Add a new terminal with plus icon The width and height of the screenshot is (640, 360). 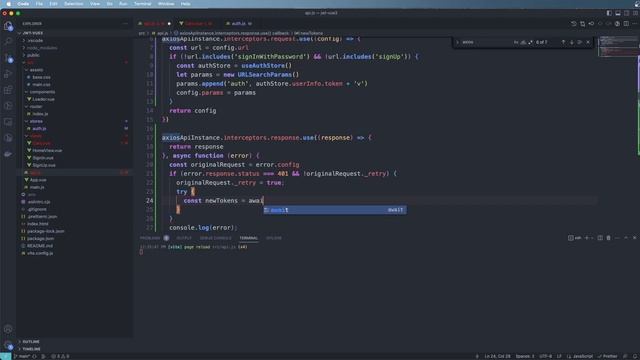(x=587, y=238)
